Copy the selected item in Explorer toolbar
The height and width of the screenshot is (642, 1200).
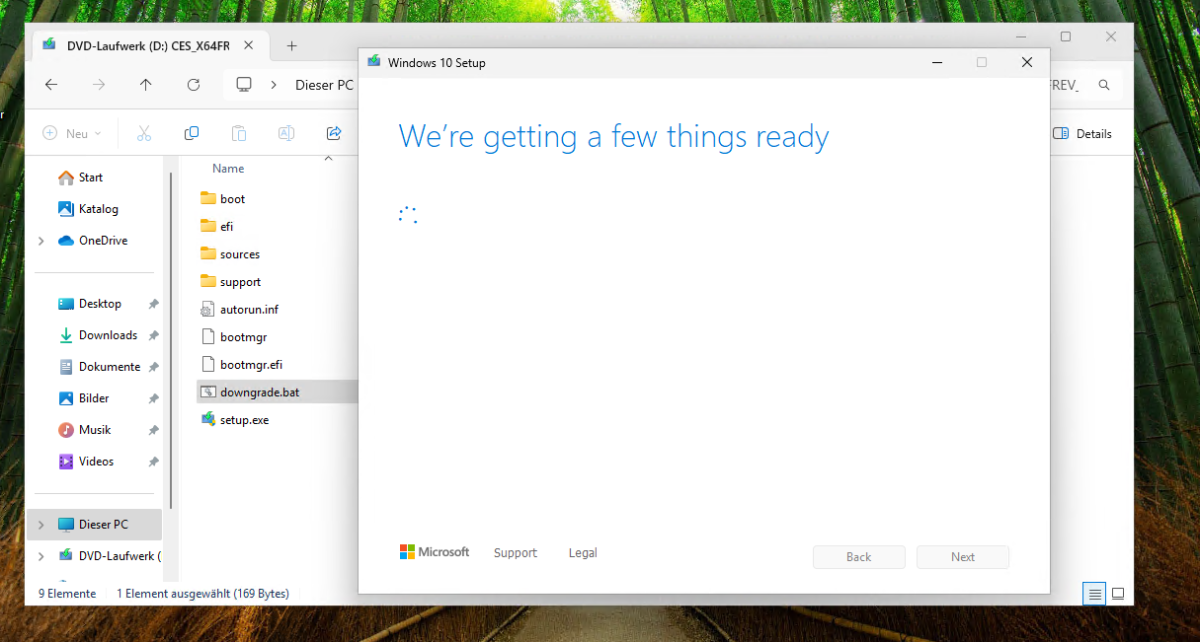(191, 133)
